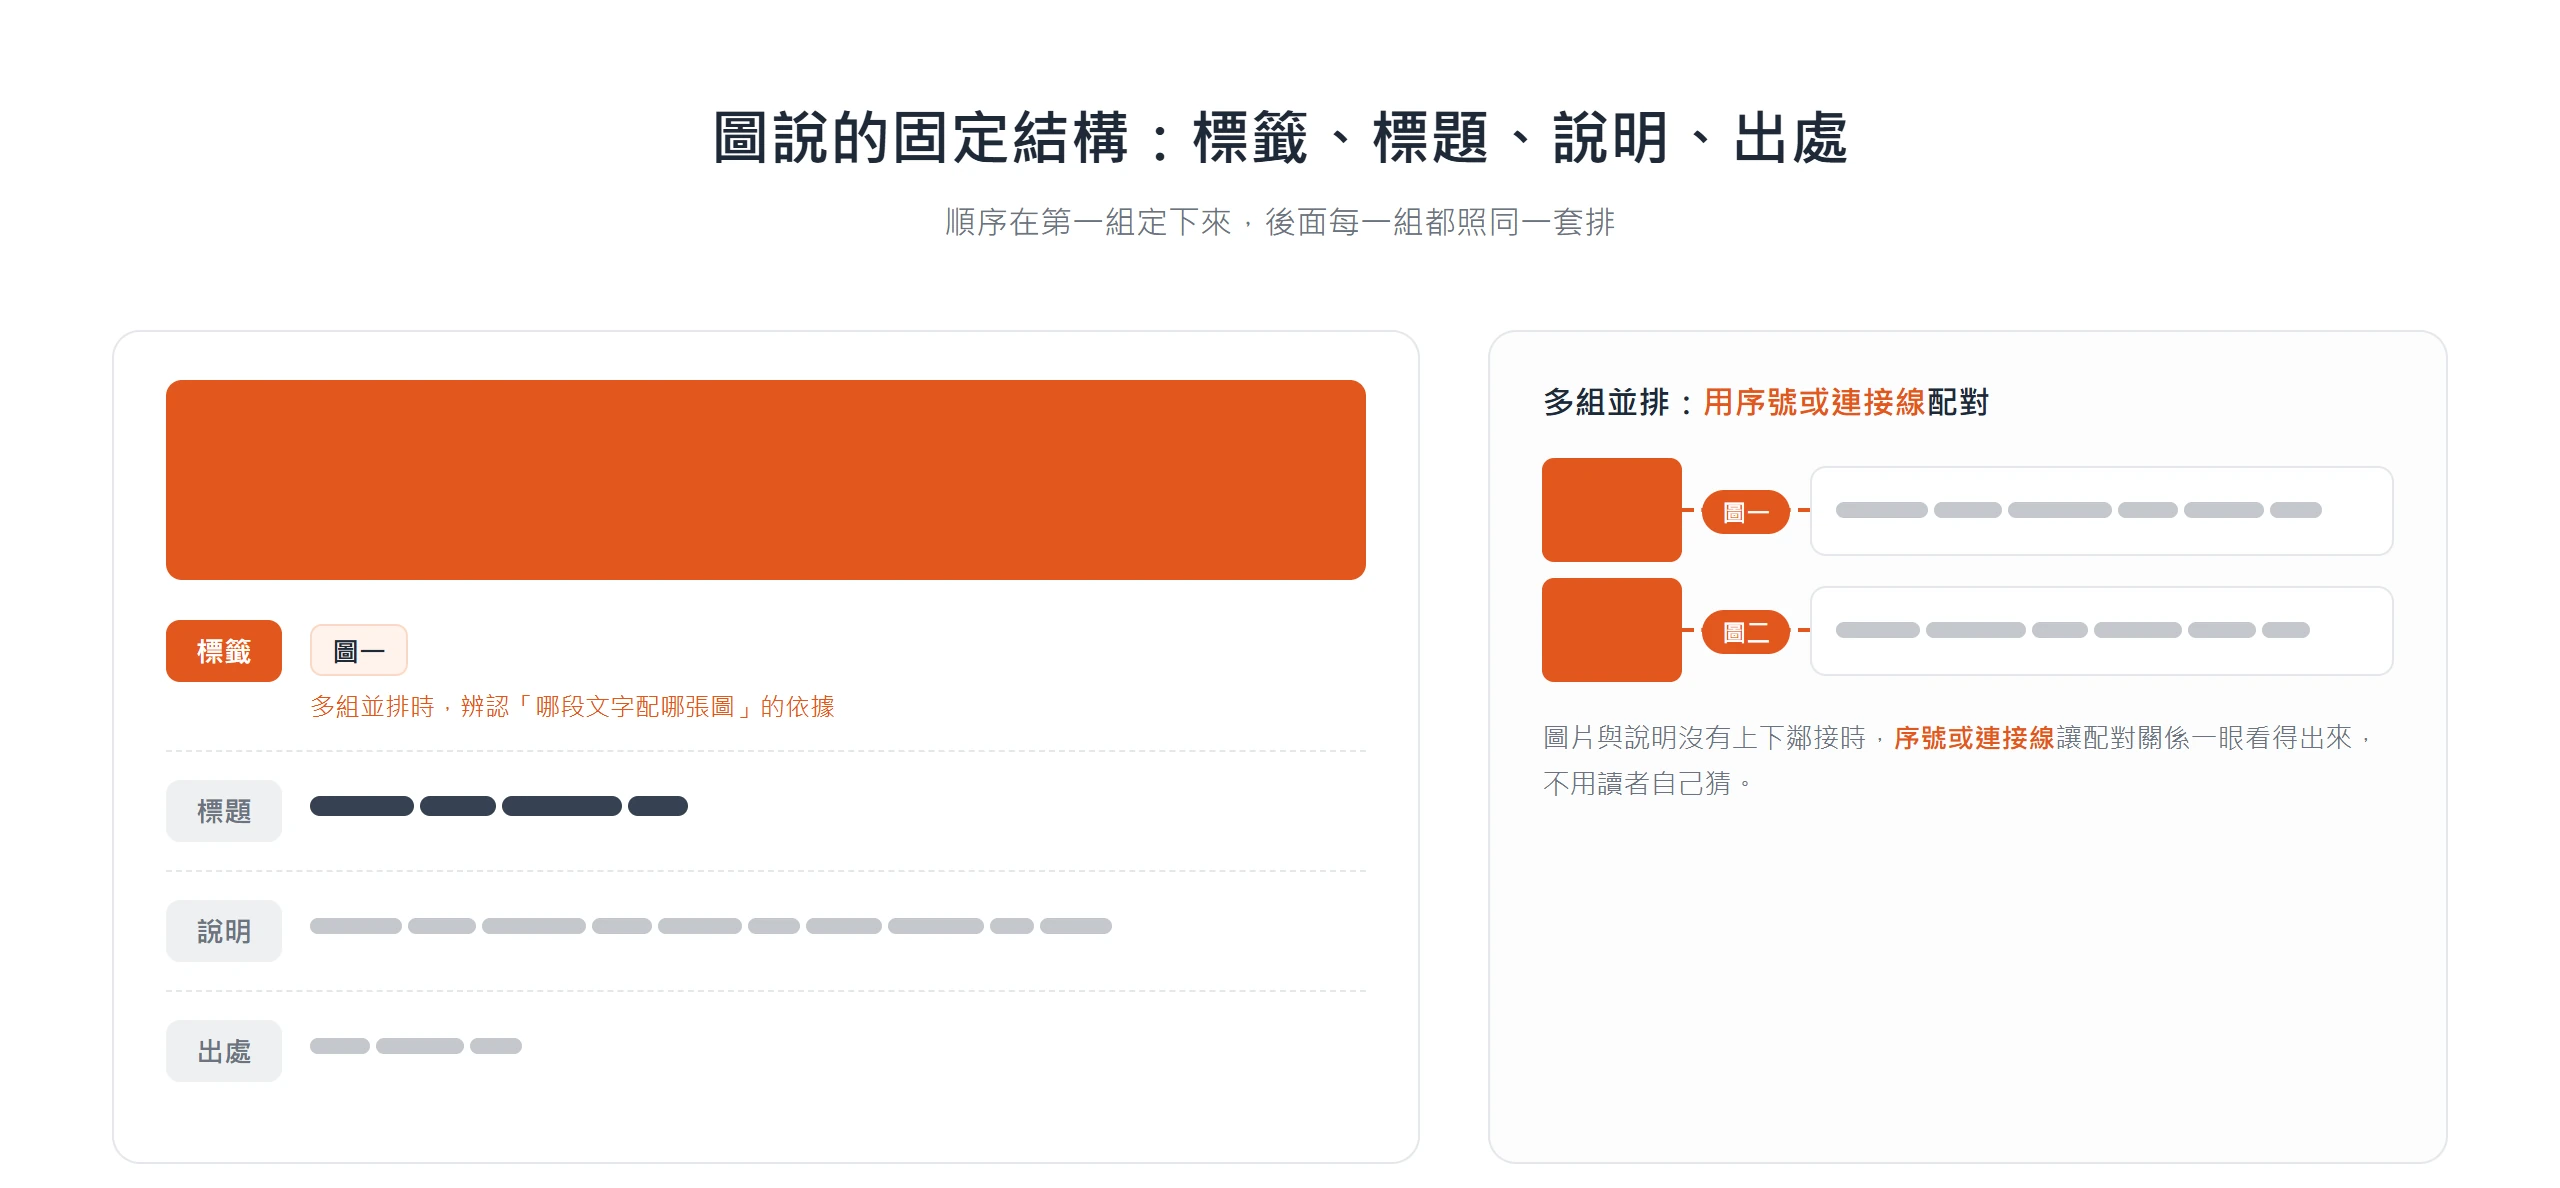Viewport: 2560px width, 1188px height.
Task: Click the gray 出處 label
Action: [224, 1051]
